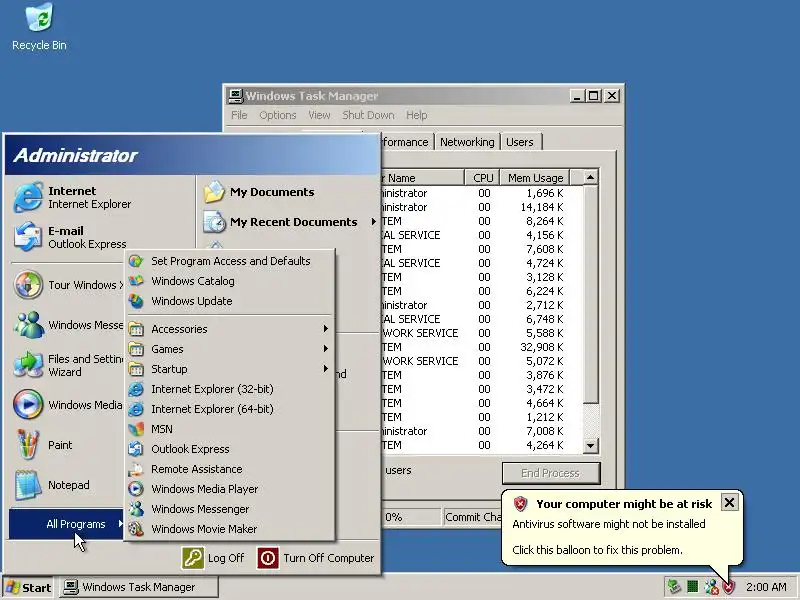Switch to the Performance tab

(x=406, y=142)
